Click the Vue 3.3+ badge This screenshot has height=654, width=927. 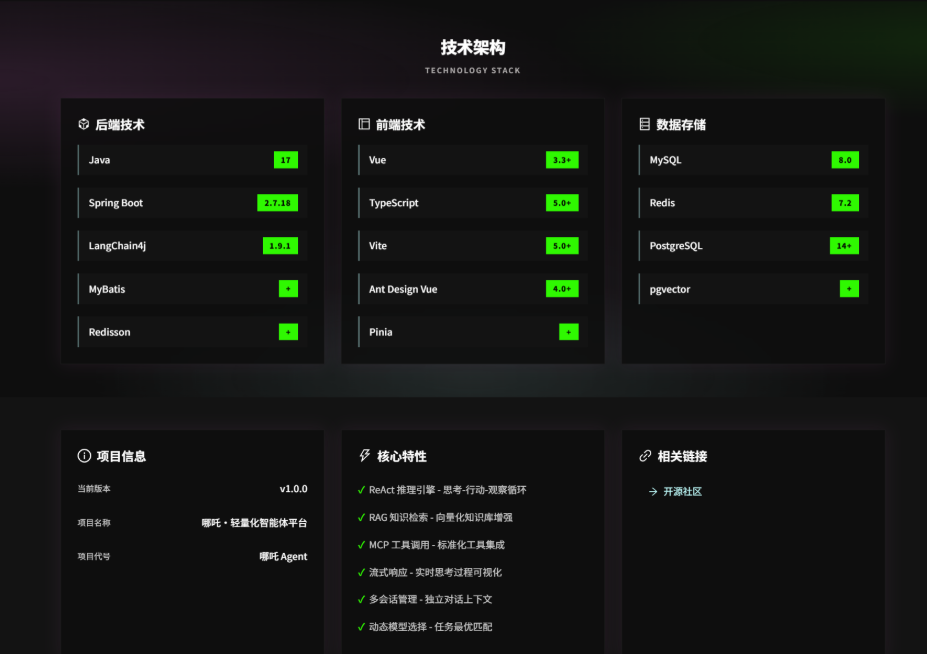pyautogui.click(x=562, y=160)
